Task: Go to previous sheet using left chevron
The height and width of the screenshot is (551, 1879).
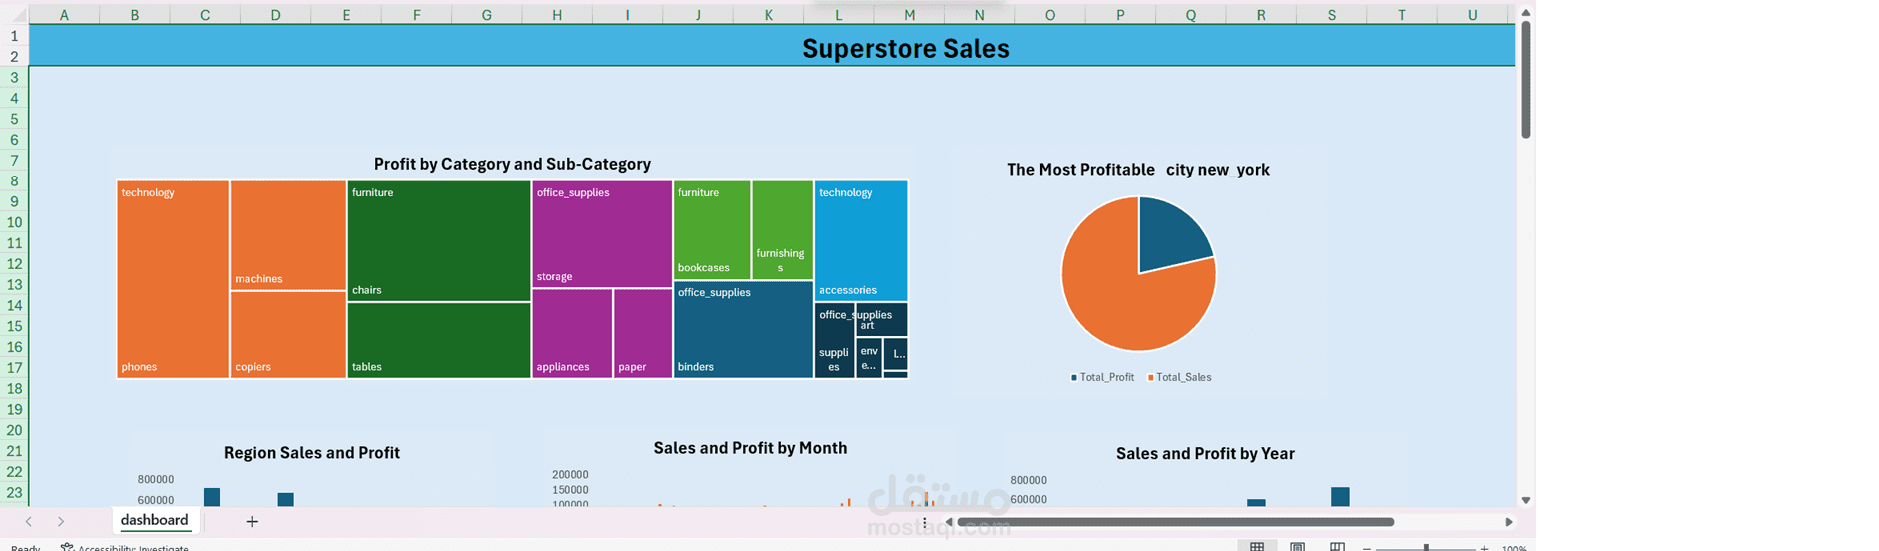Action: tap(29, 521)
